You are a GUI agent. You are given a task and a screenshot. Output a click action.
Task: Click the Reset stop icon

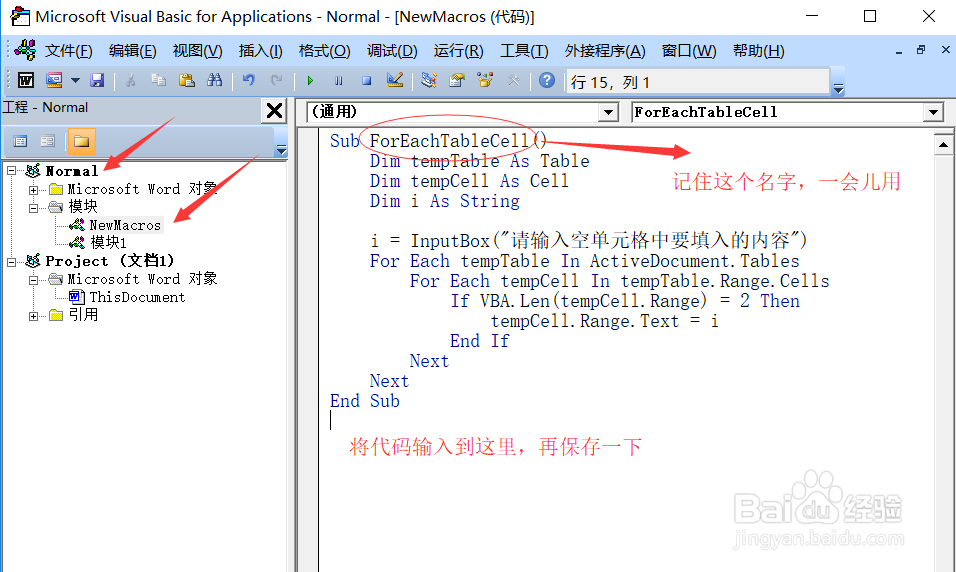coord(366,80)
